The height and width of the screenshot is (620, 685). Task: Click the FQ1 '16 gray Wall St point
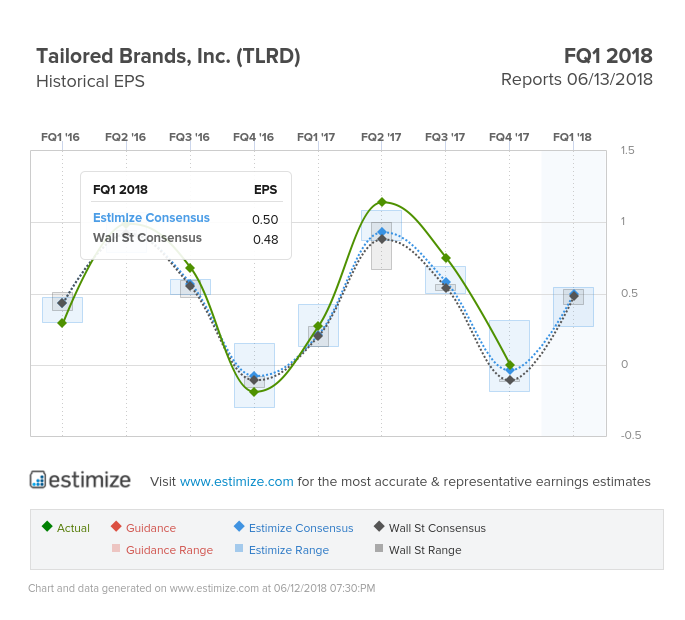coord(62,303)
